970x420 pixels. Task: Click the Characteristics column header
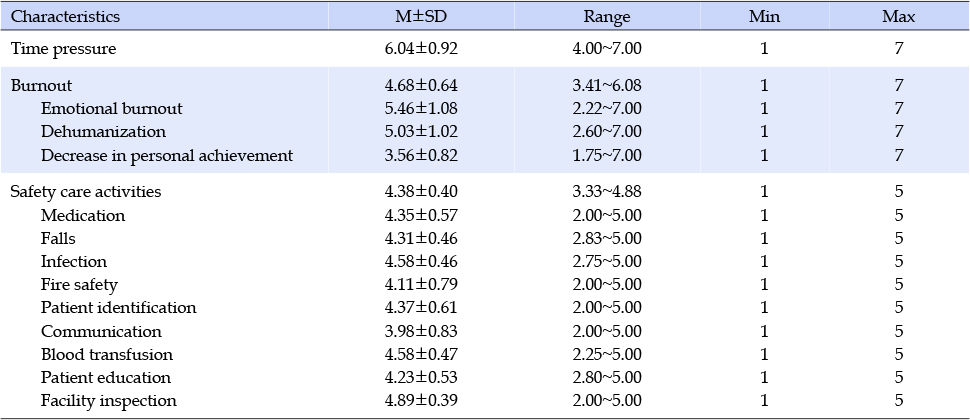click(66, 17)
